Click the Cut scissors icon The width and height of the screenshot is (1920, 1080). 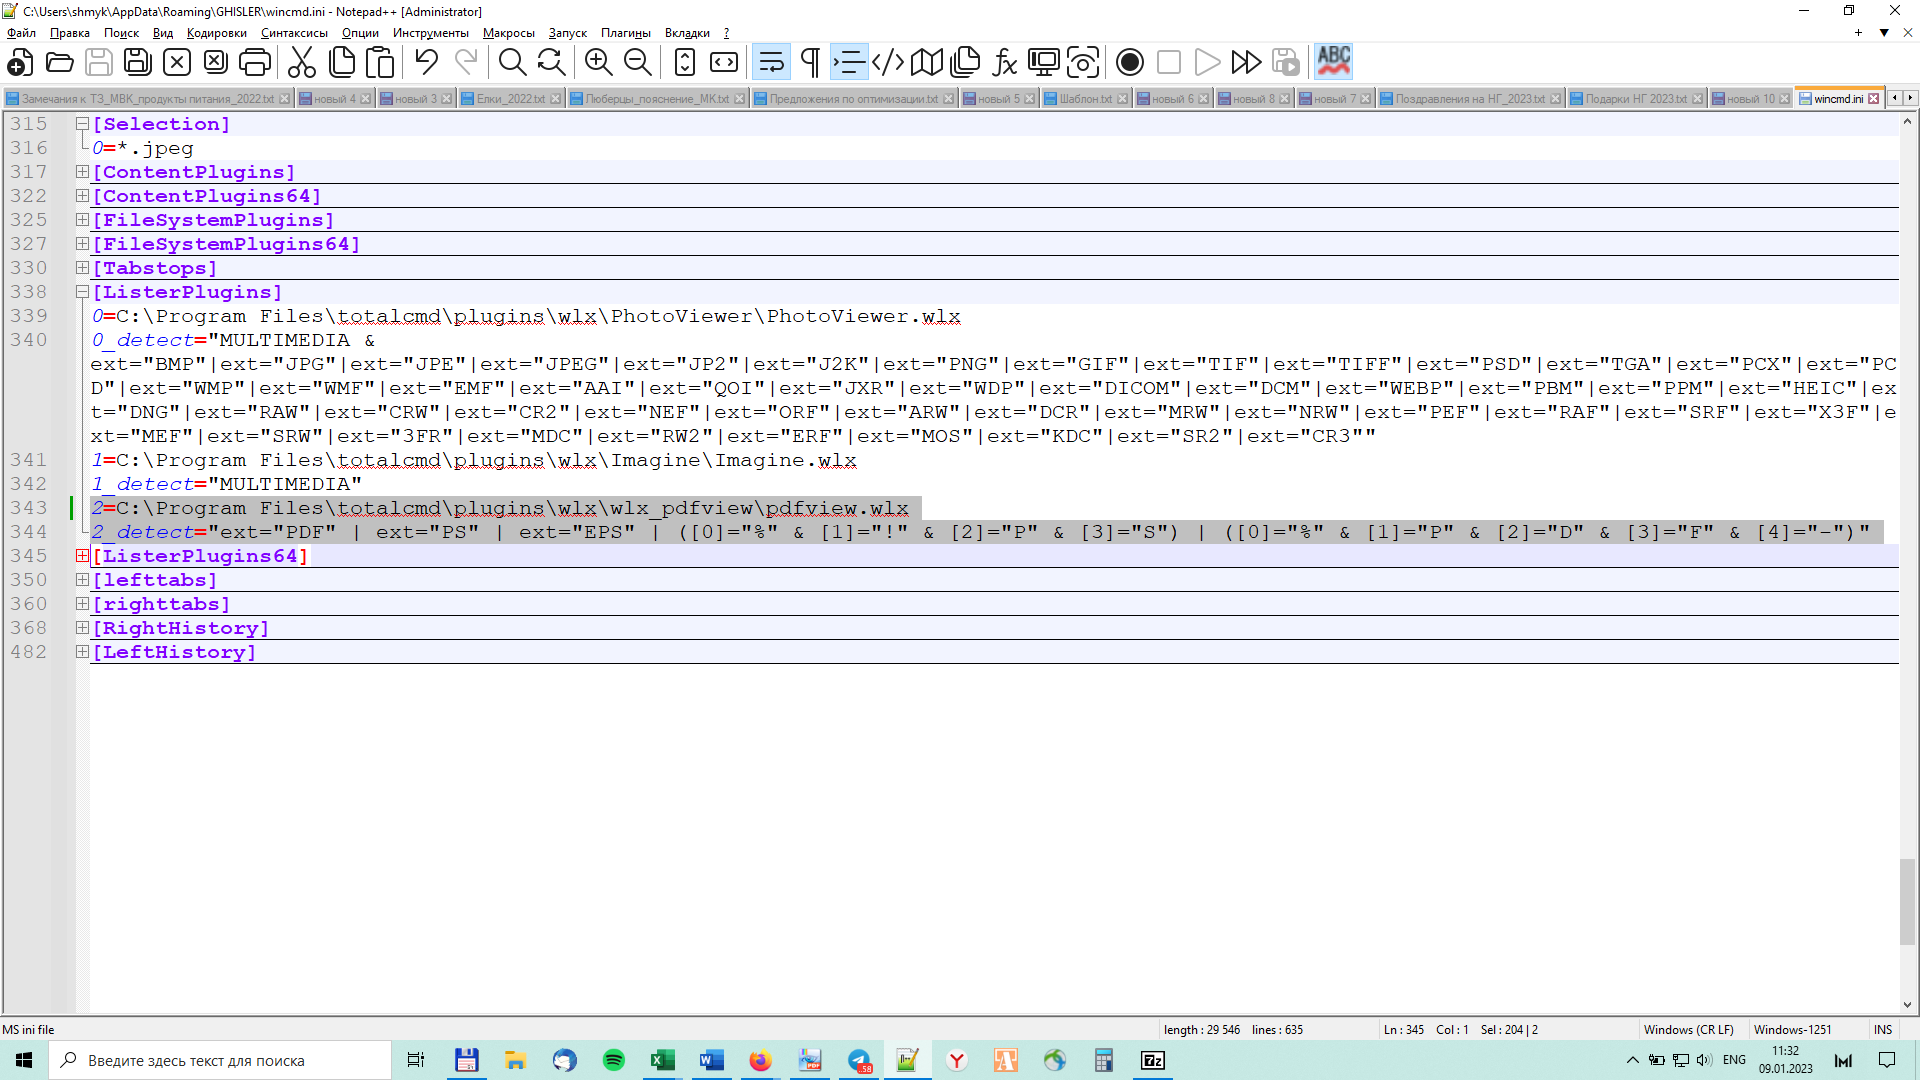pyautogui.click(x=301, y=62)
